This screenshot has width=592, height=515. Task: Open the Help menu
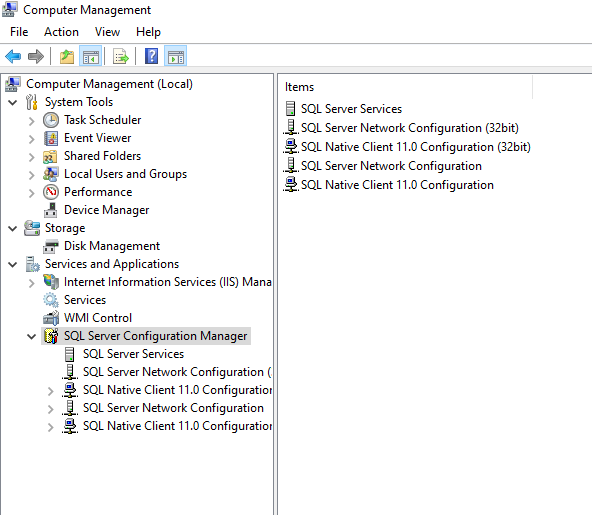[x=148, y=32]
